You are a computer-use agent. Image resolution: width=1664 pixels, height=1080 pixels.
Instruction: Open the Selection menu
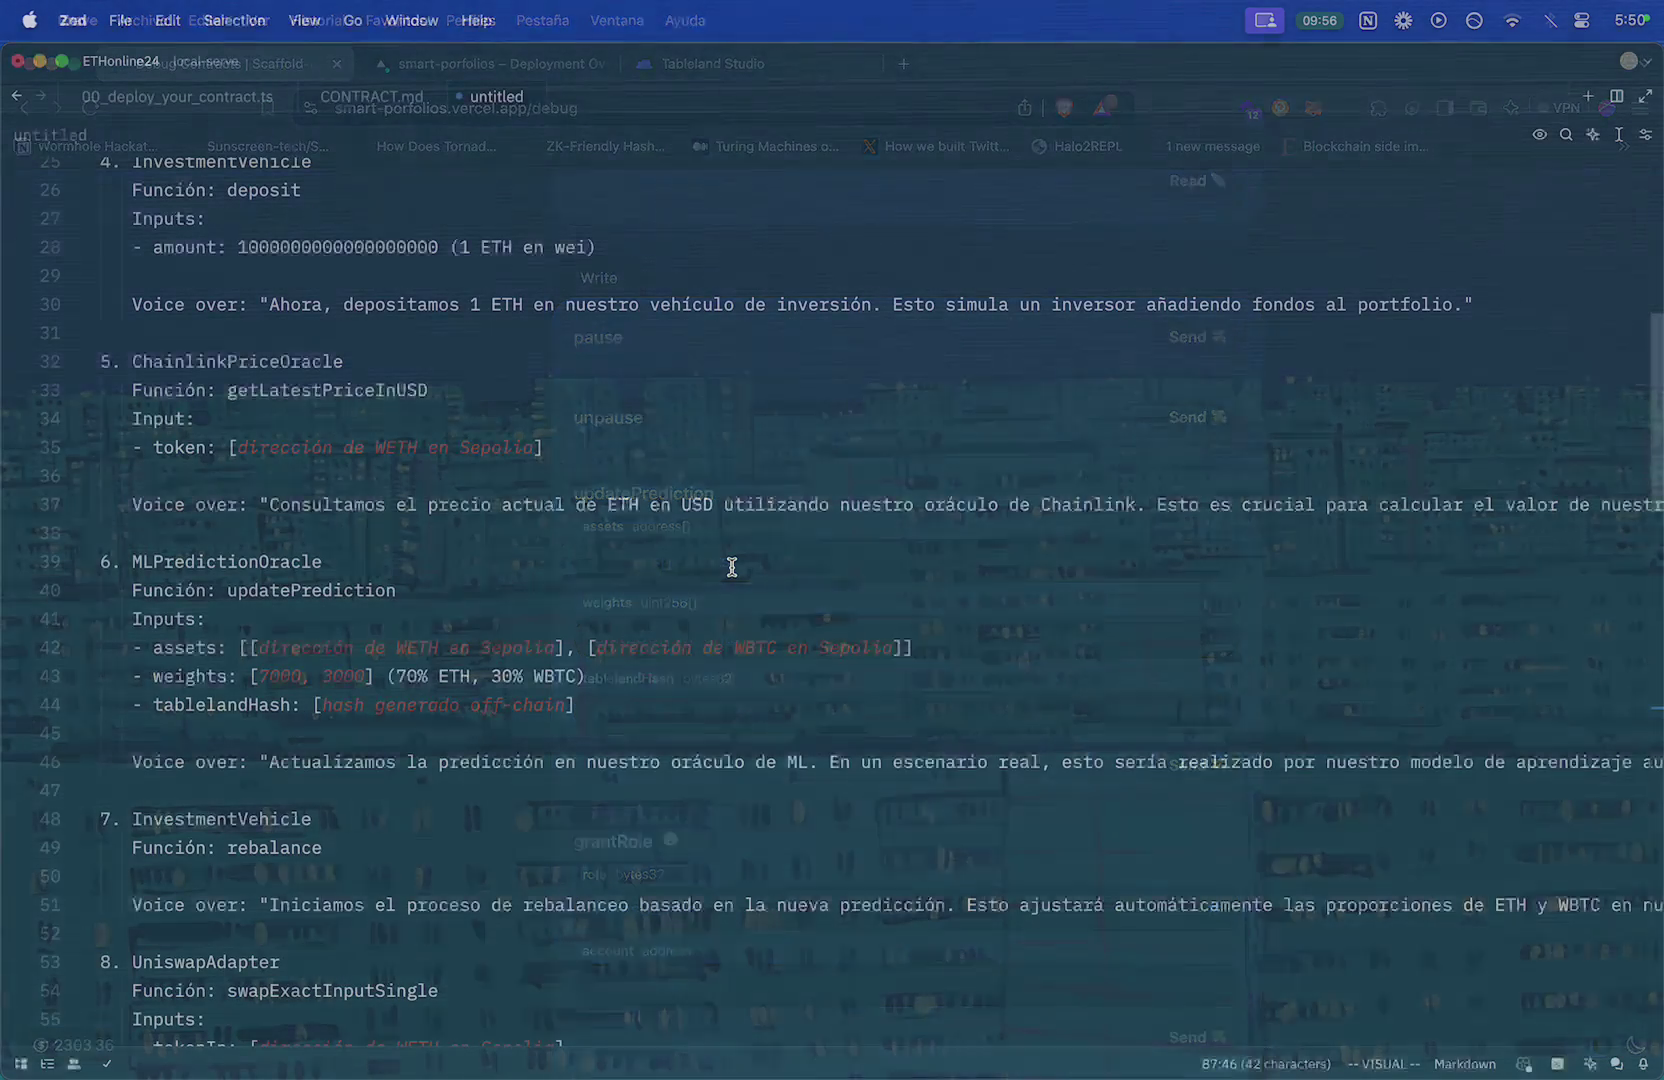(234, 20)
